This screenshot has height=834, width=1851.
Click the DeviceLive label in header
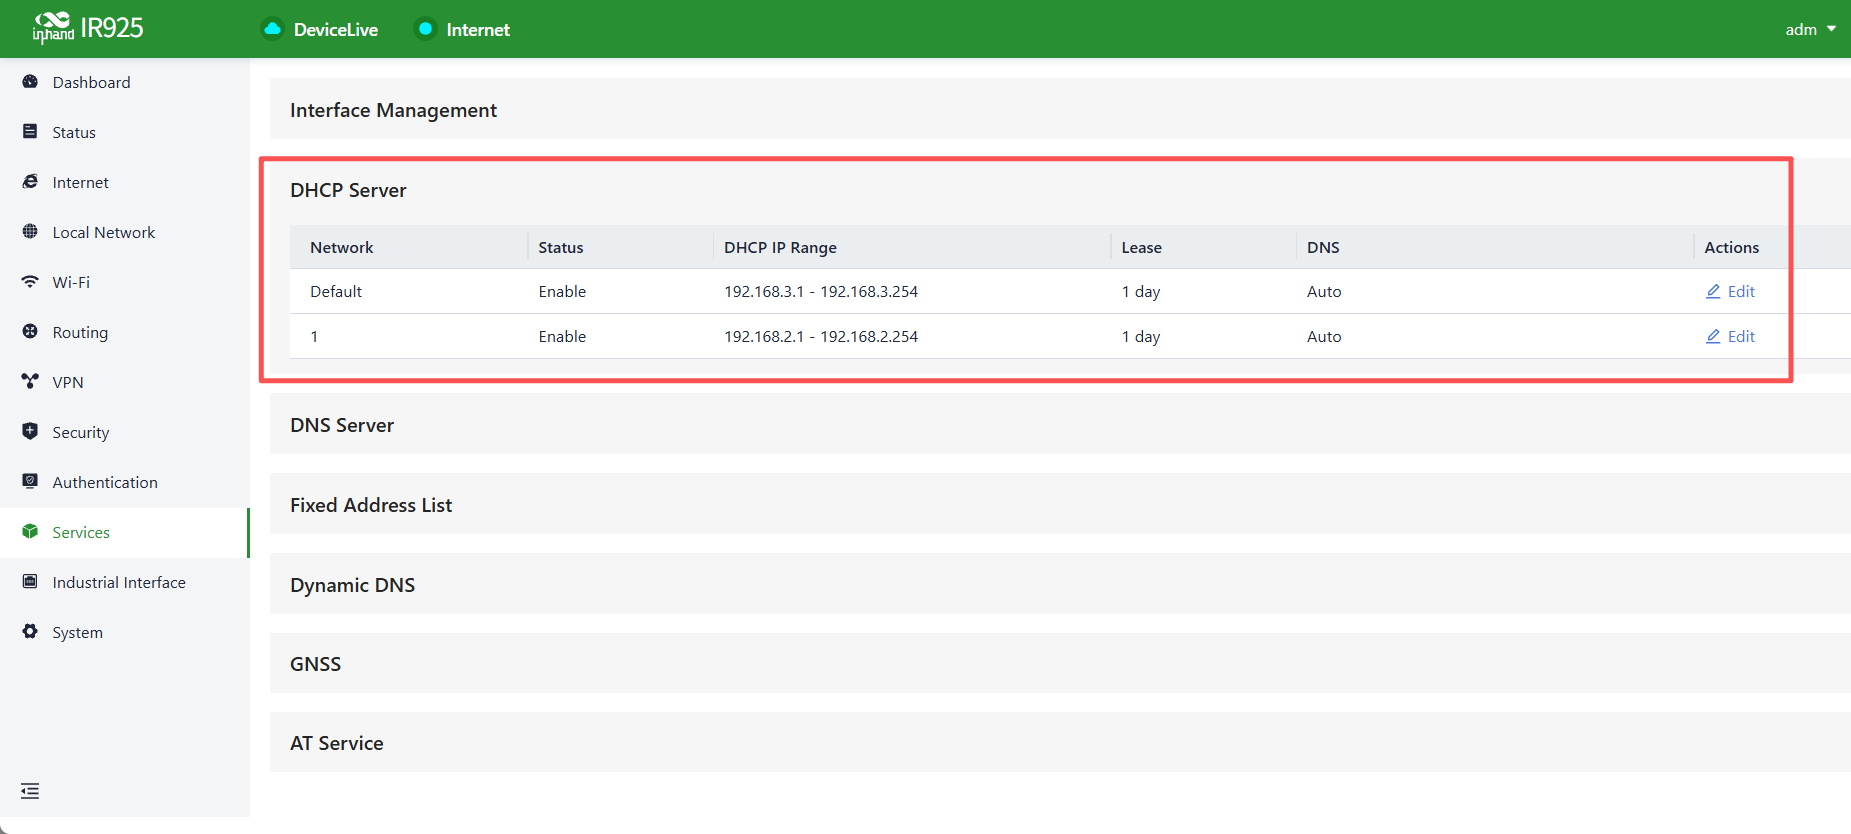click(x=336, y=30)
